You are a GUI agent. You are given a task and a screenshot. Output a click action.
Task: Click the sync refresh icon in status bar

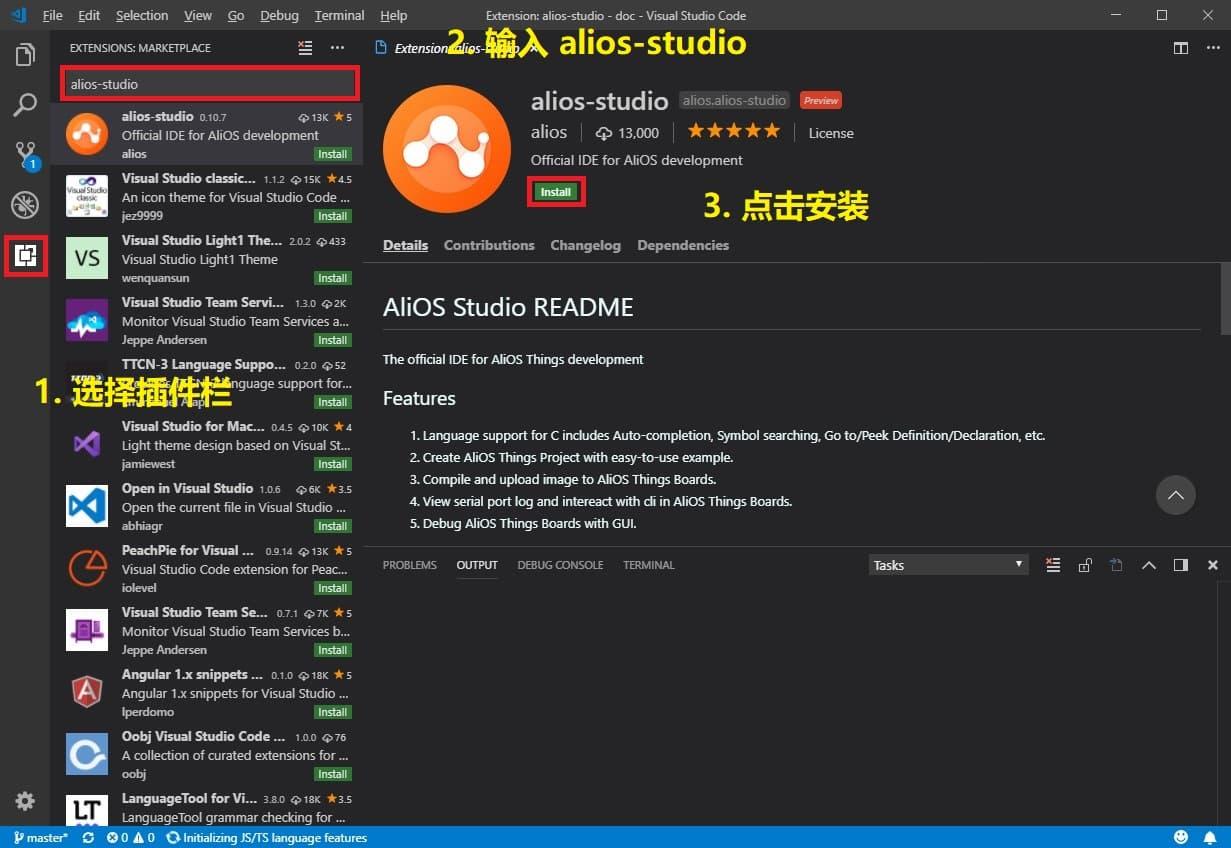pyautogui.click(x=87, y=837)
